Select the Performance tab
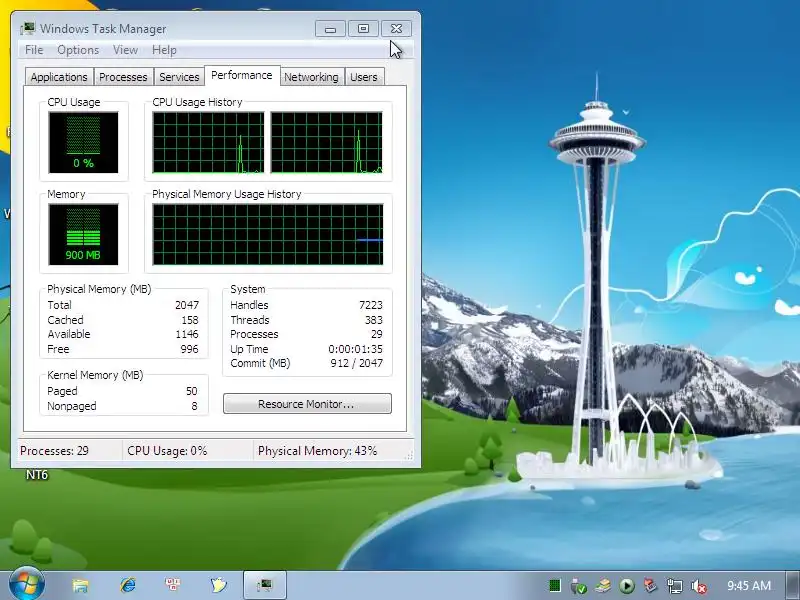Image resolution: width=800 pixels, height=600 pixels. 242,76
